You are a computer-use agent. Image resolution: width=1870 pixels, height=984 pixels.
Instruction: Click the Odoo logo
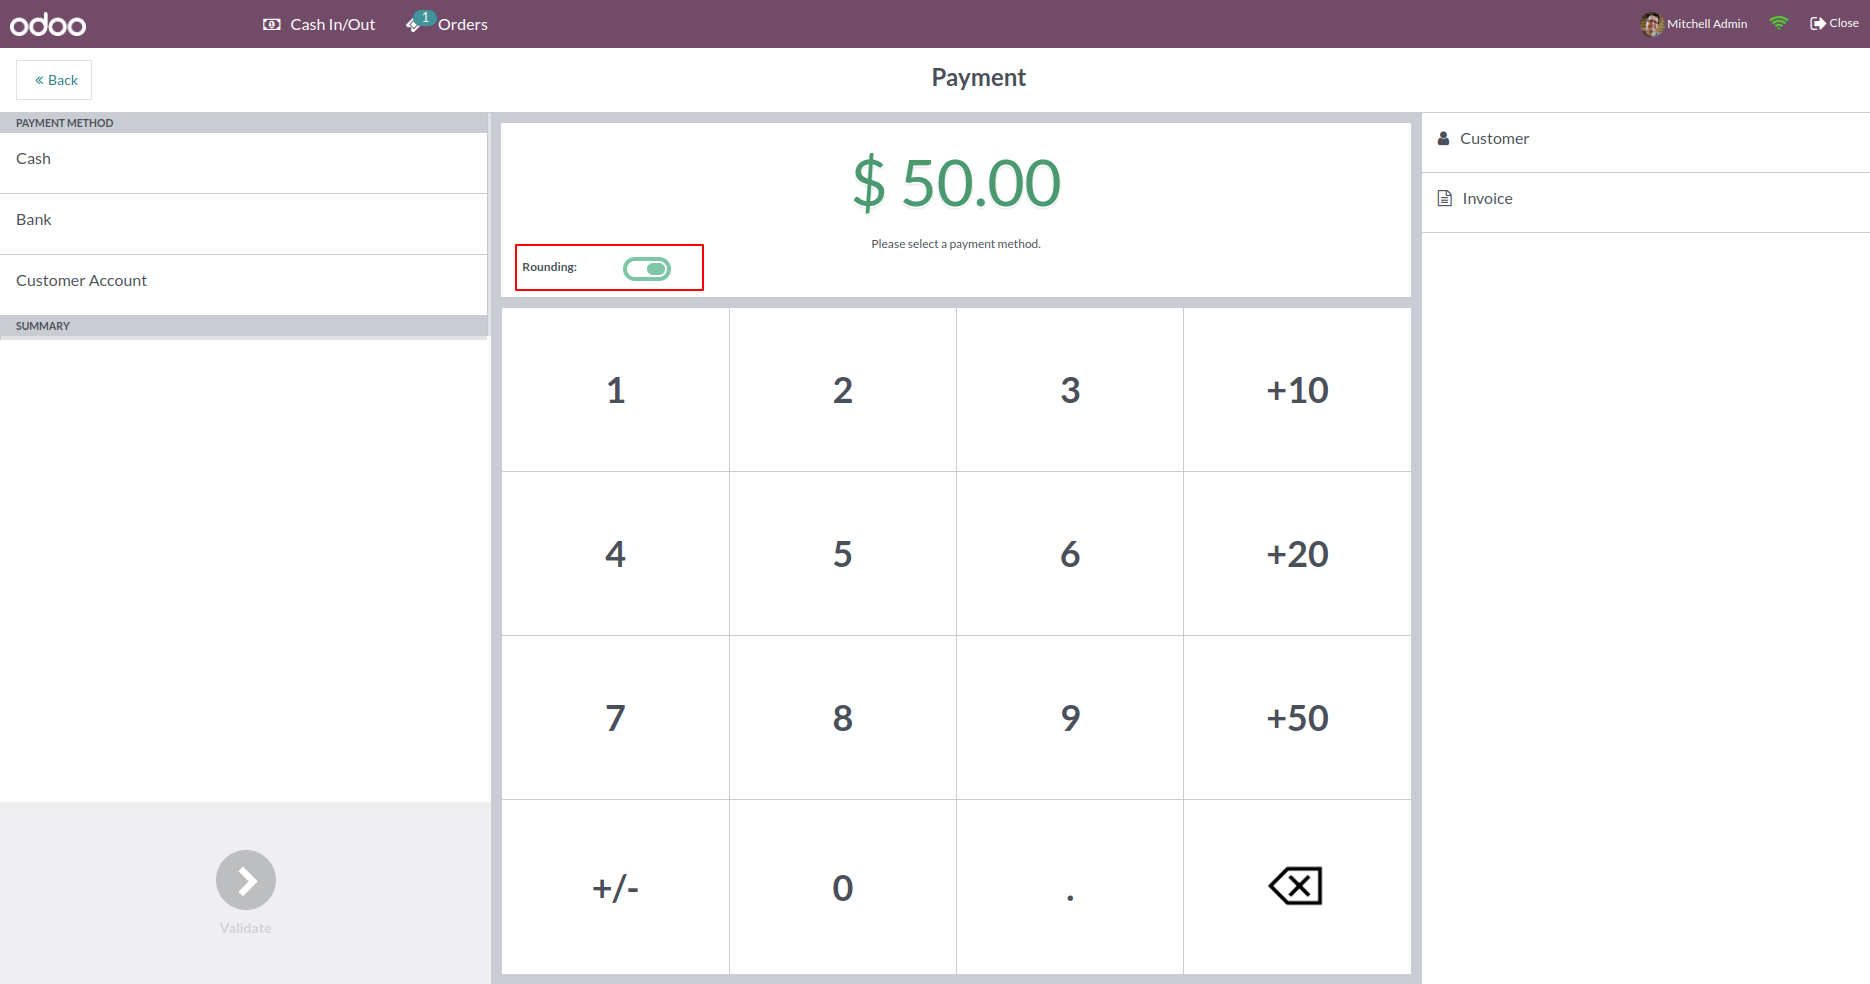(x=48, y=24)
